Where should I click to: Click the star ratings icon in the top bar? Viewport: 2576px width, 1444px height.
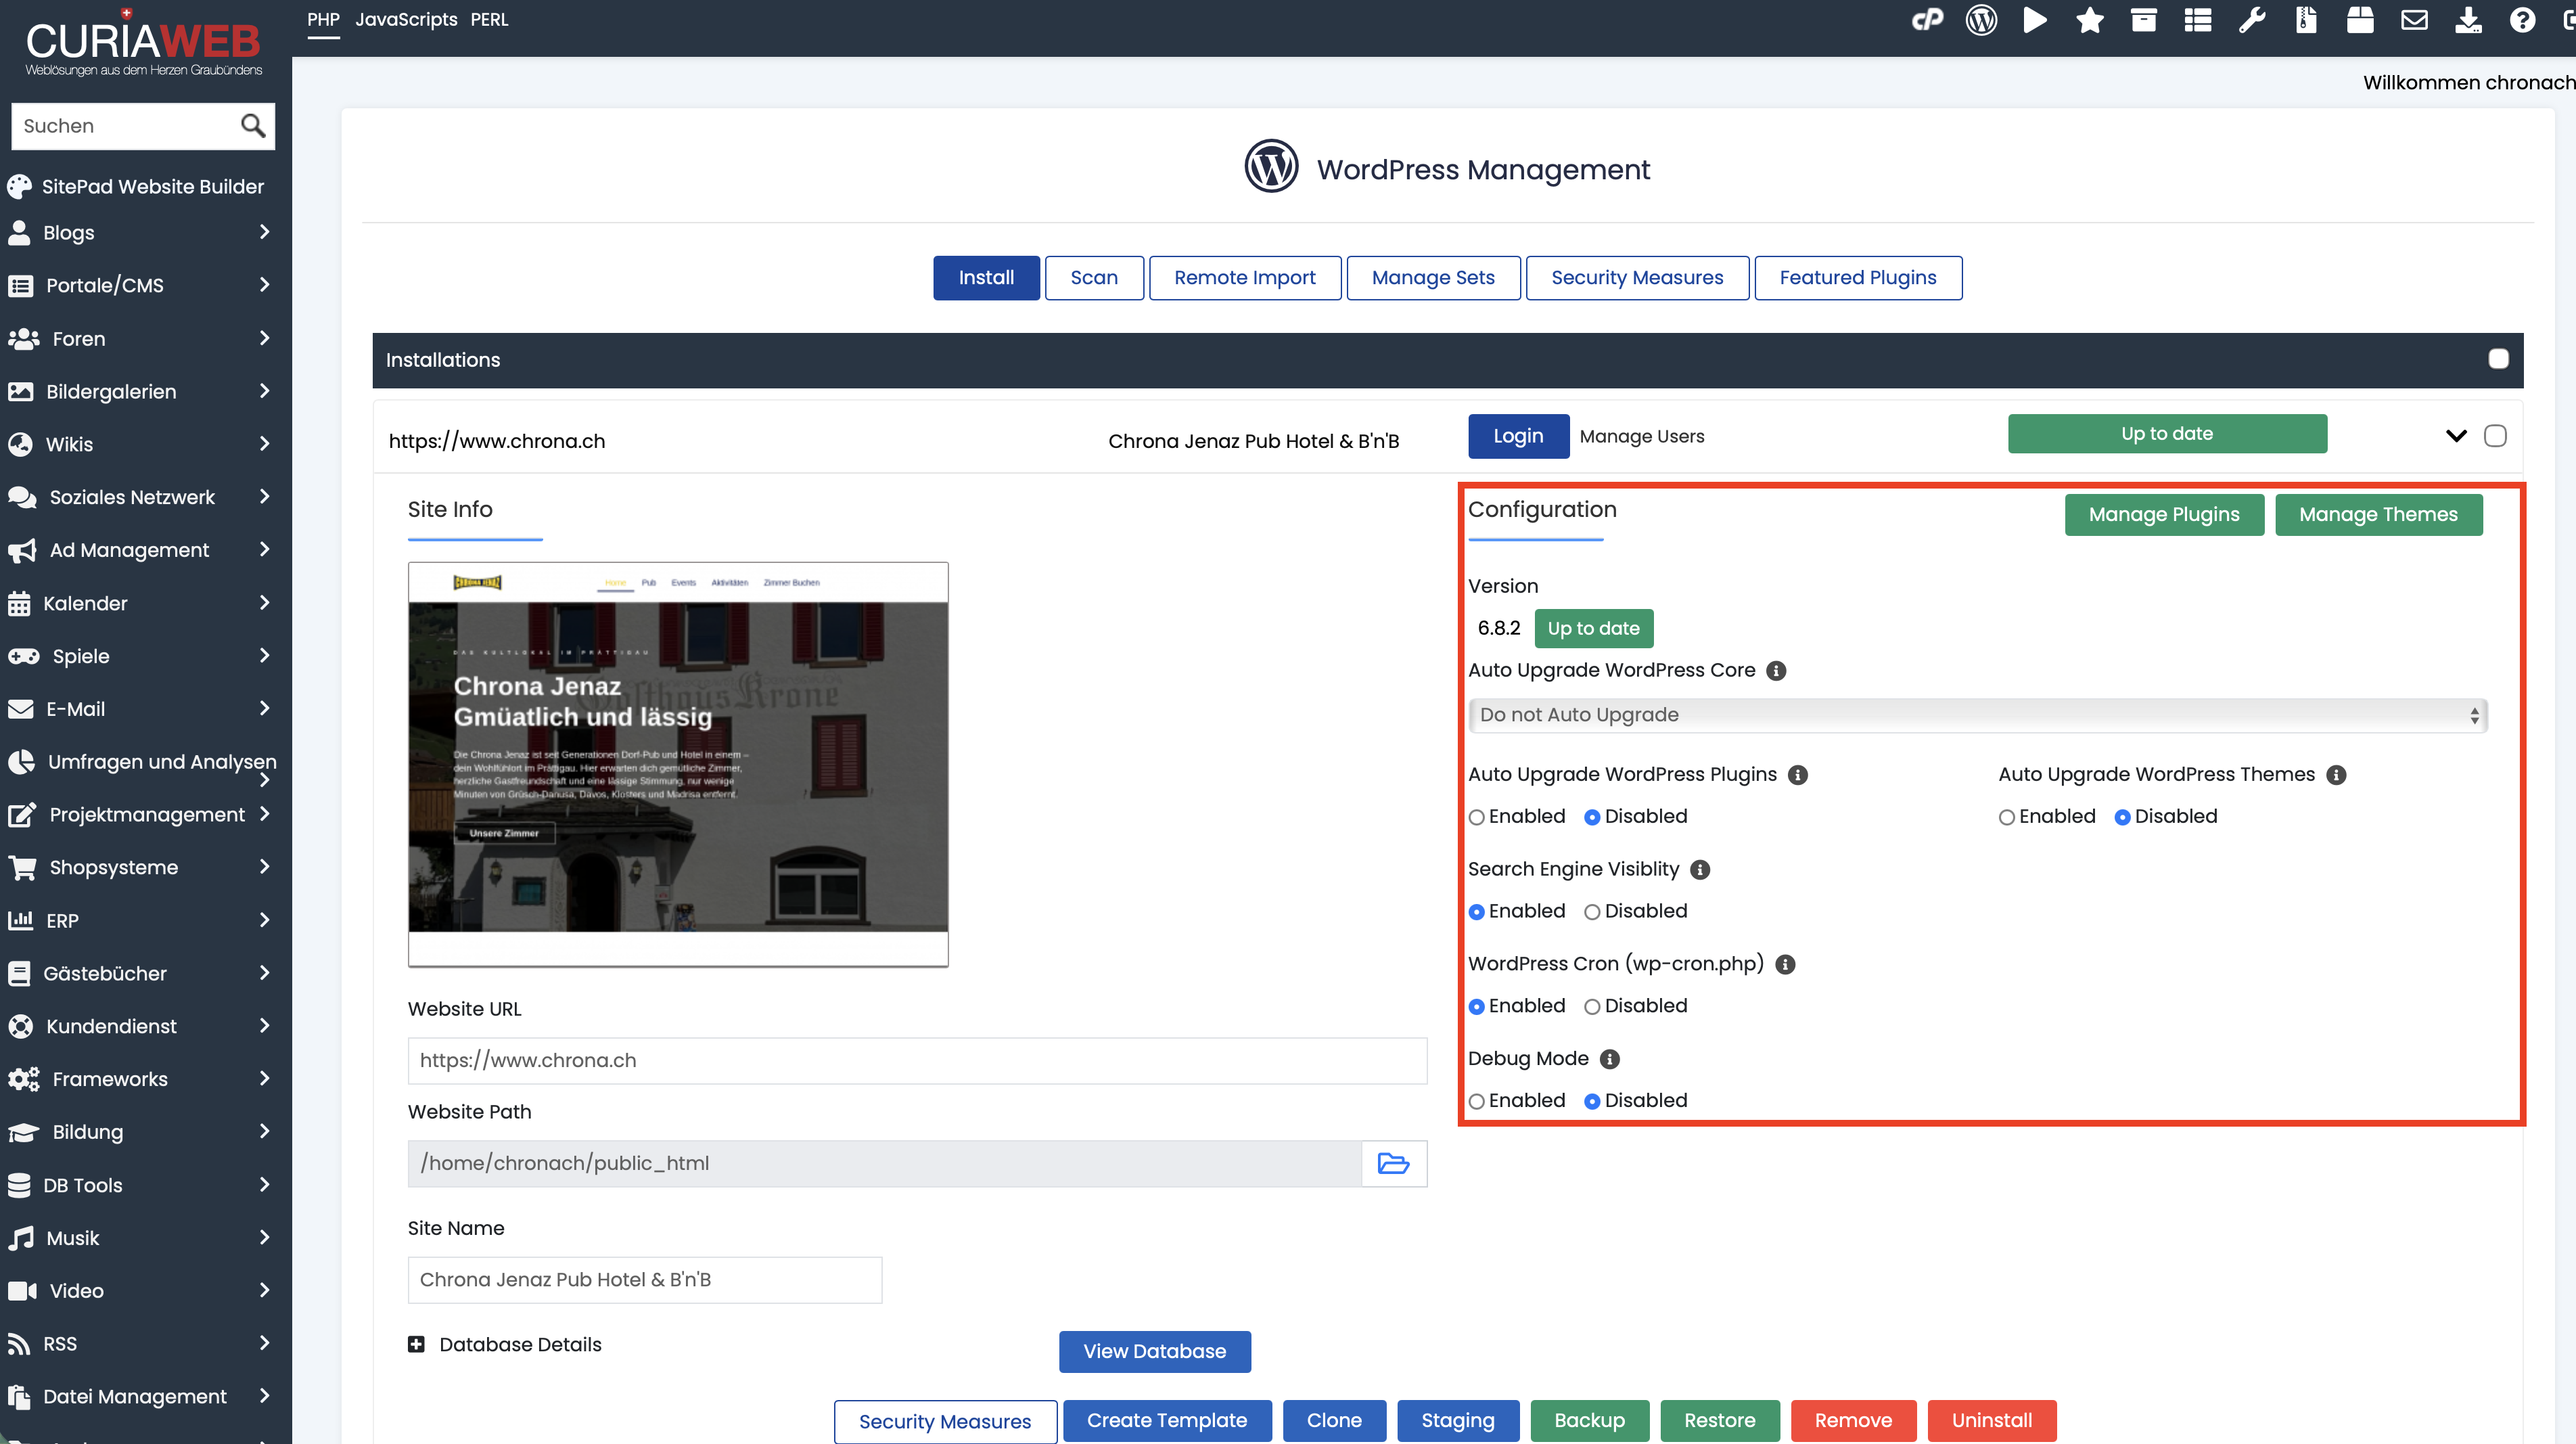(2089, 20)
